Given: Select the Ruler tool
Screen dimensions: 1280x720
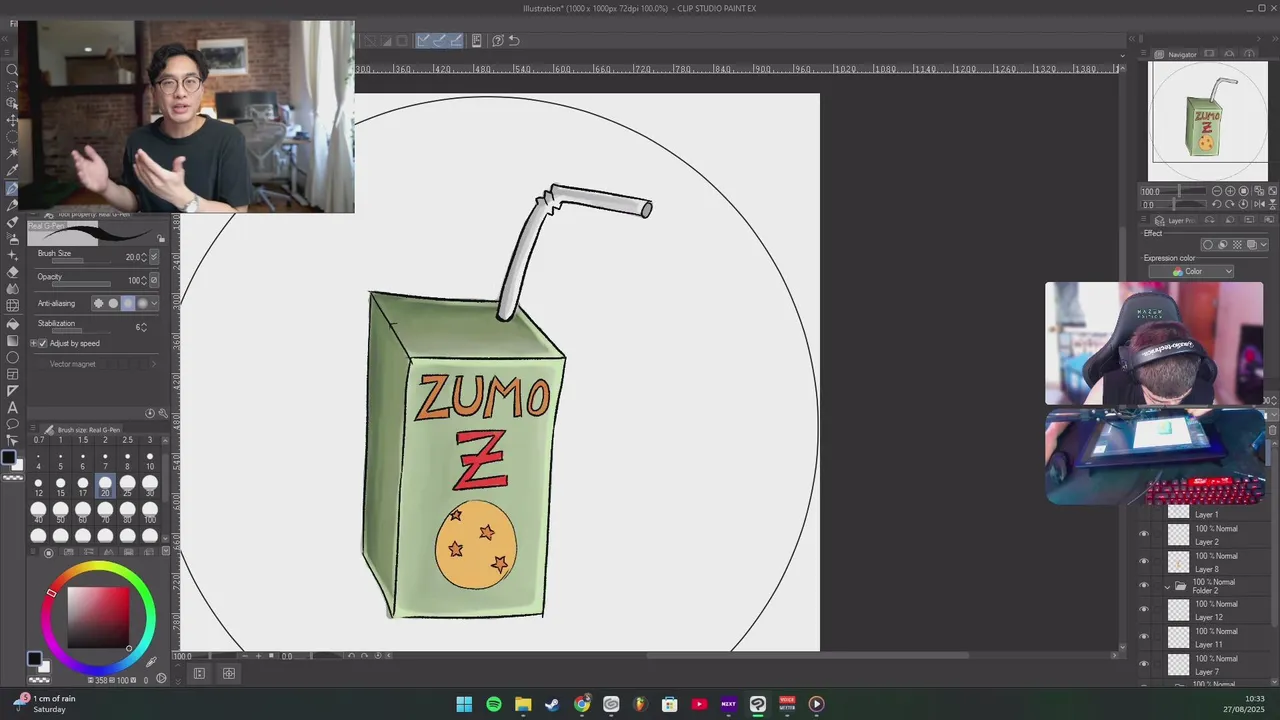Looking at the screenshot, I should [12, 391].
